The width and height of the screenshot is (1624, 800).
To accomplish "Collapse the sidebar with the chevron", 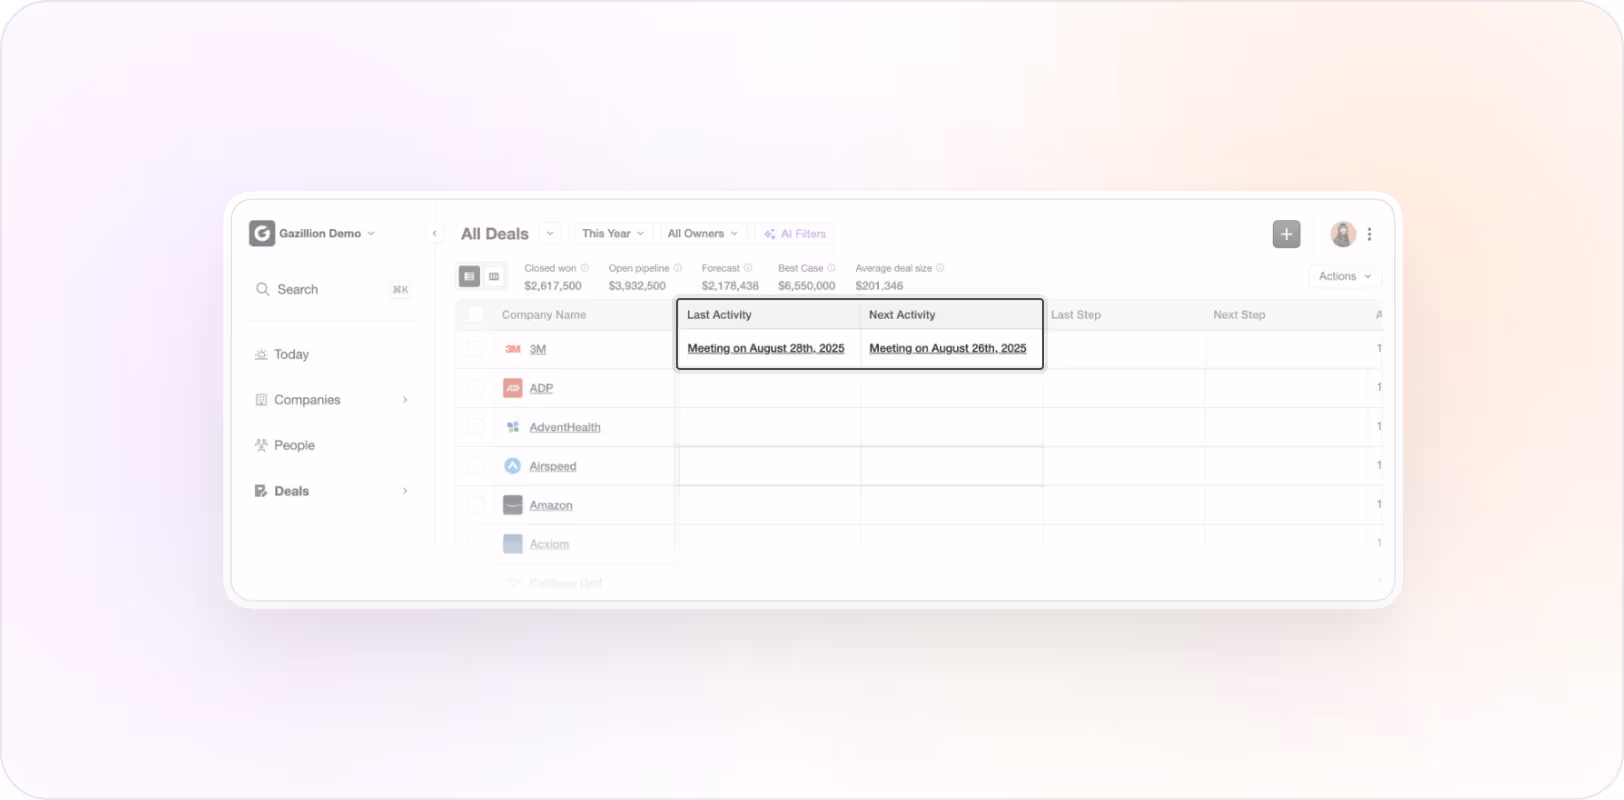I will coord(435,233).
